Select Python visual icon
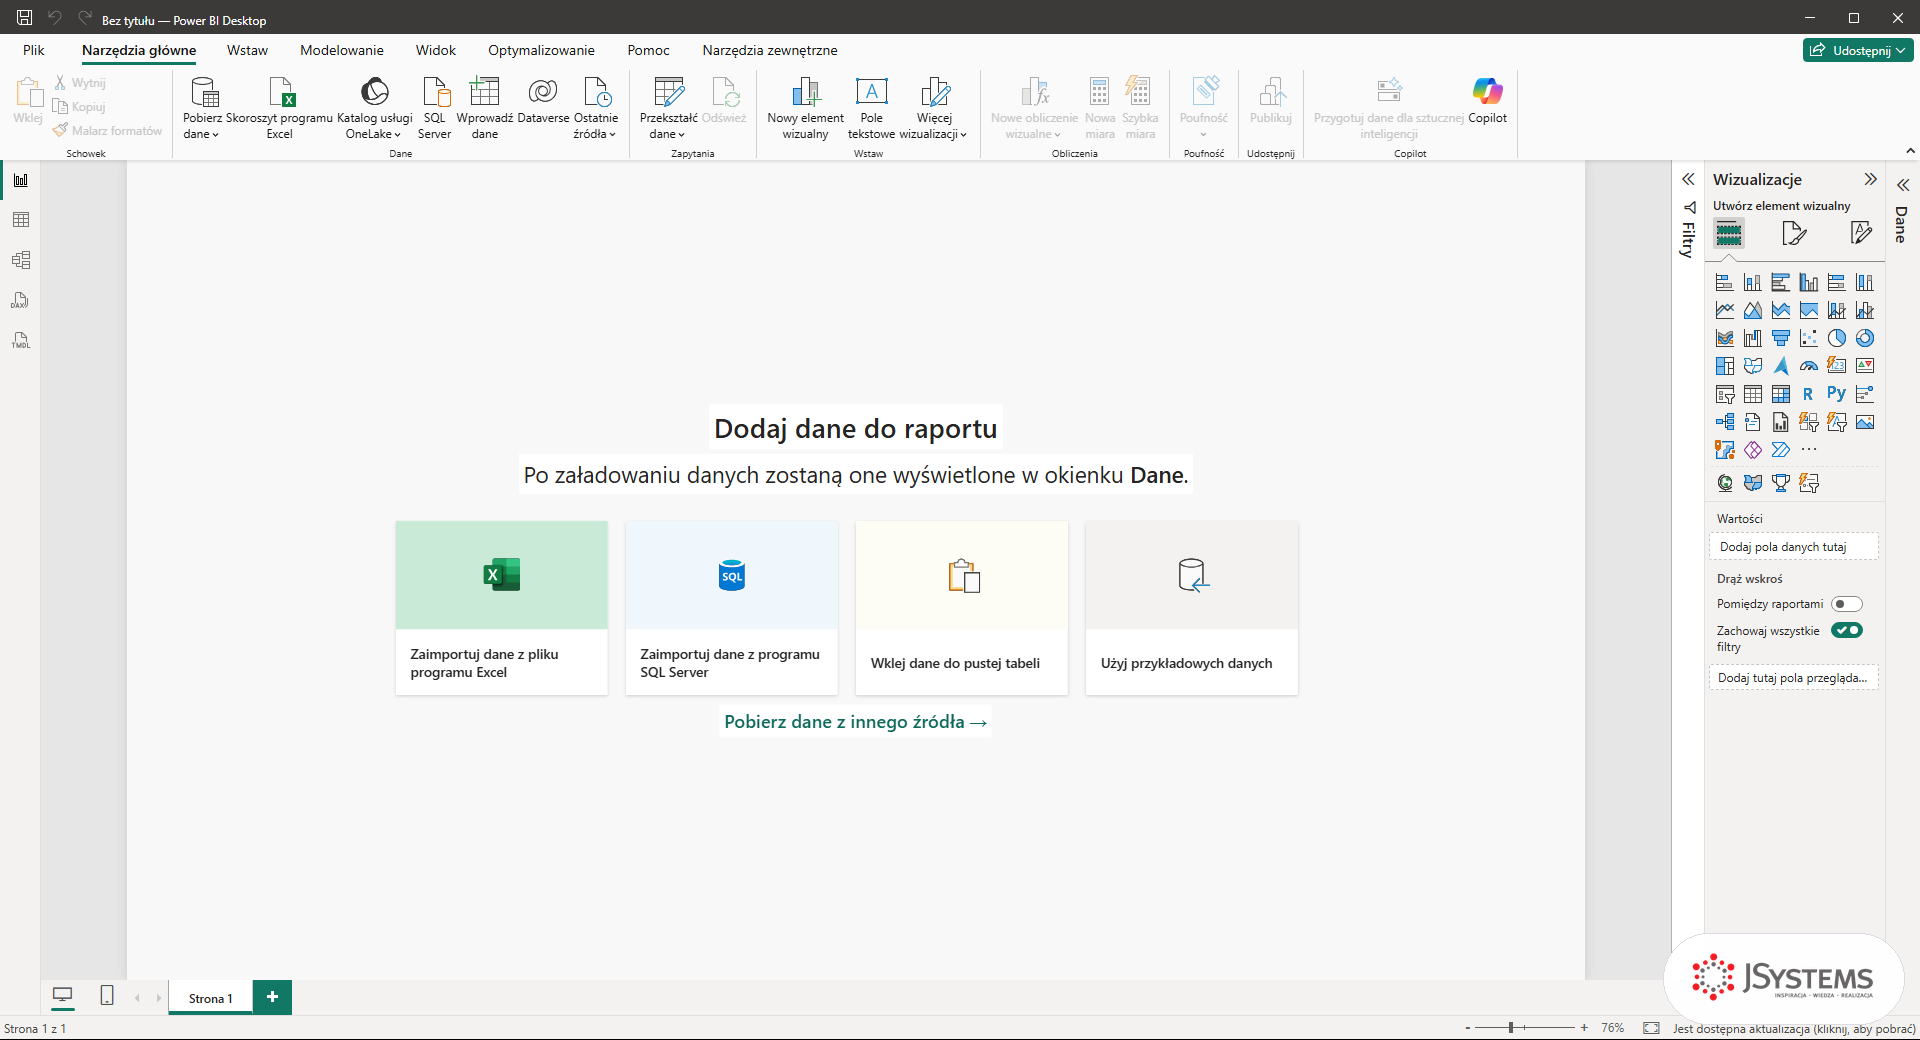Screen dimensions: 1920x1040 (x=1837, y=394)
